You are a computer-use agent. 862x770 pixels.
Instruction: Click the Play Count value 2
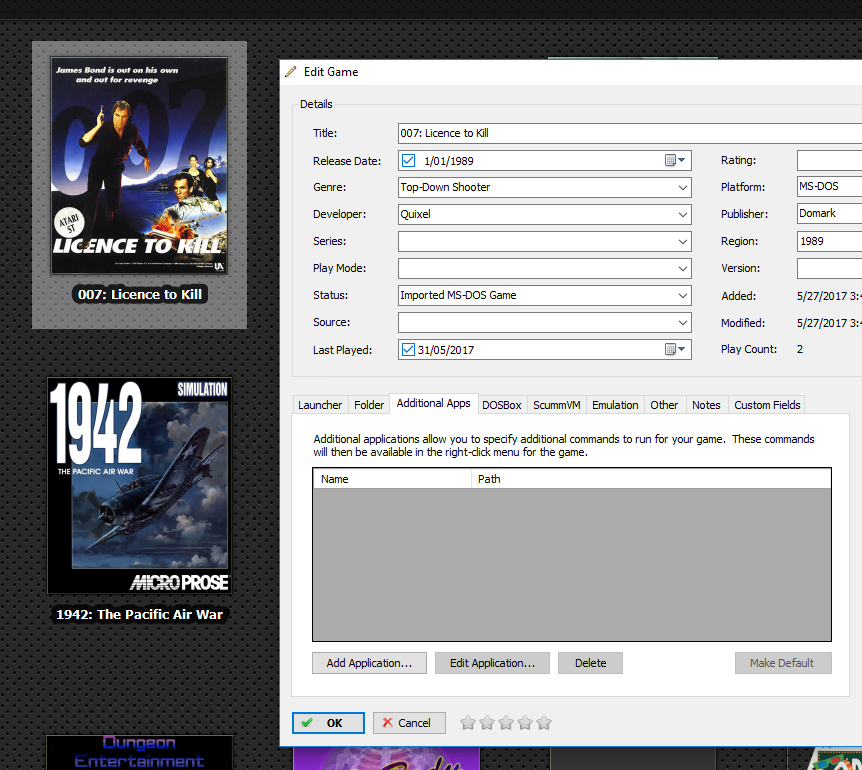point(800,349)
